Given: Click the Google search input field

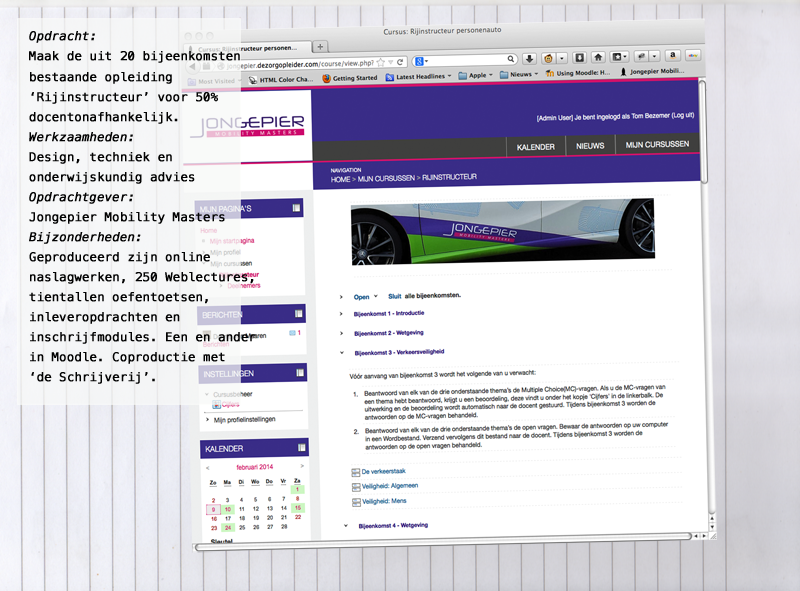Looking at the screenshot, I should coord(467,60).
